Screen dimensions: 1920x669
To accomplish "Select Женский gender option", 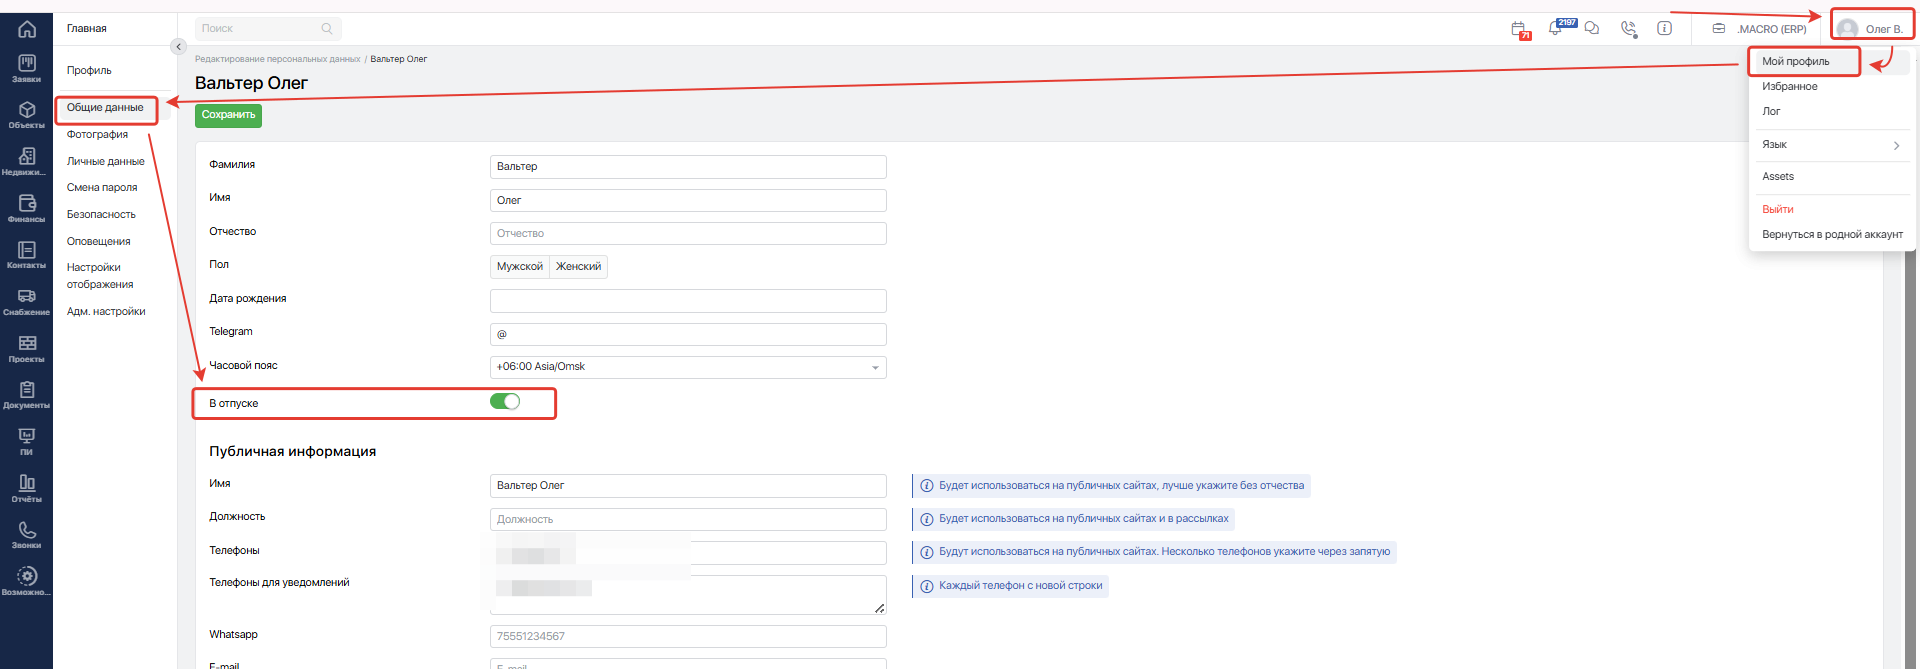I will [x=578, y=267].
